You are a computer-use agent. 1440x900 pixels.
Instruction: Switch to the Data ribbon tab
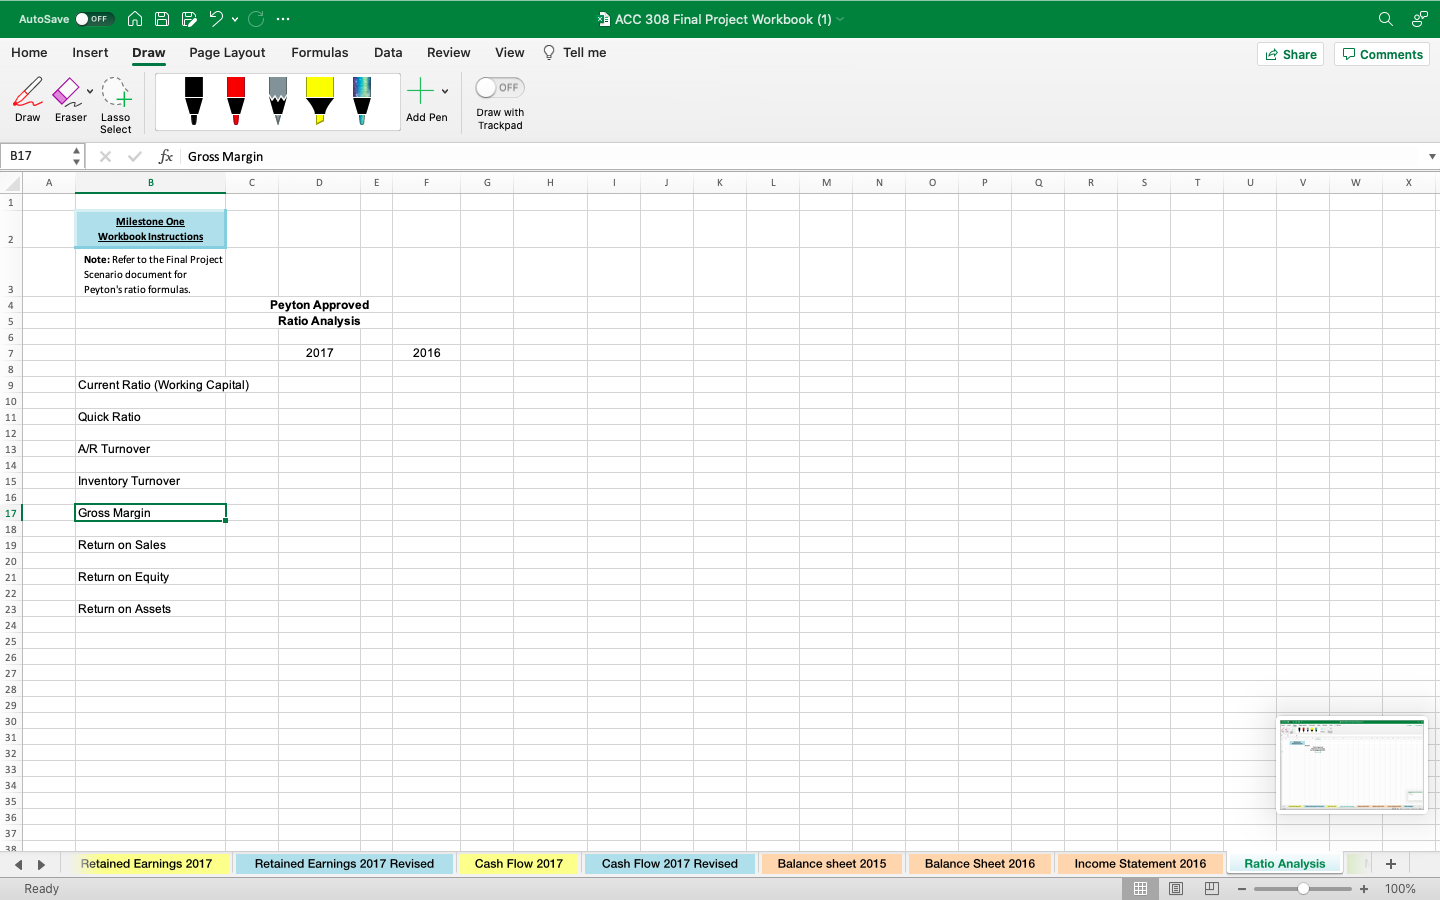(x=388, y=53)
